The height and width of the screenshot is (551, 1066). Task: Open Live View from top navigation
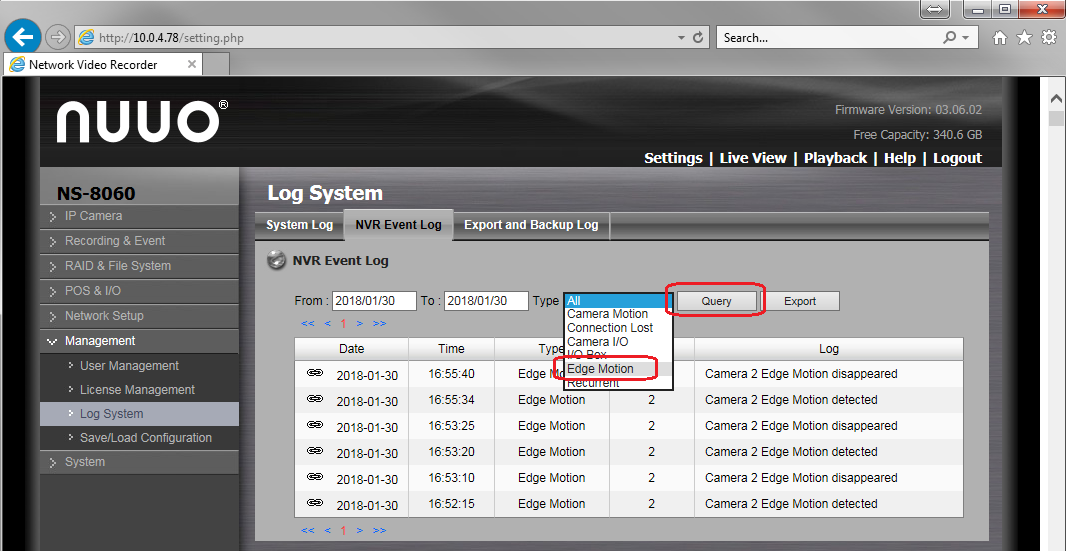click(x=752, y=158)
